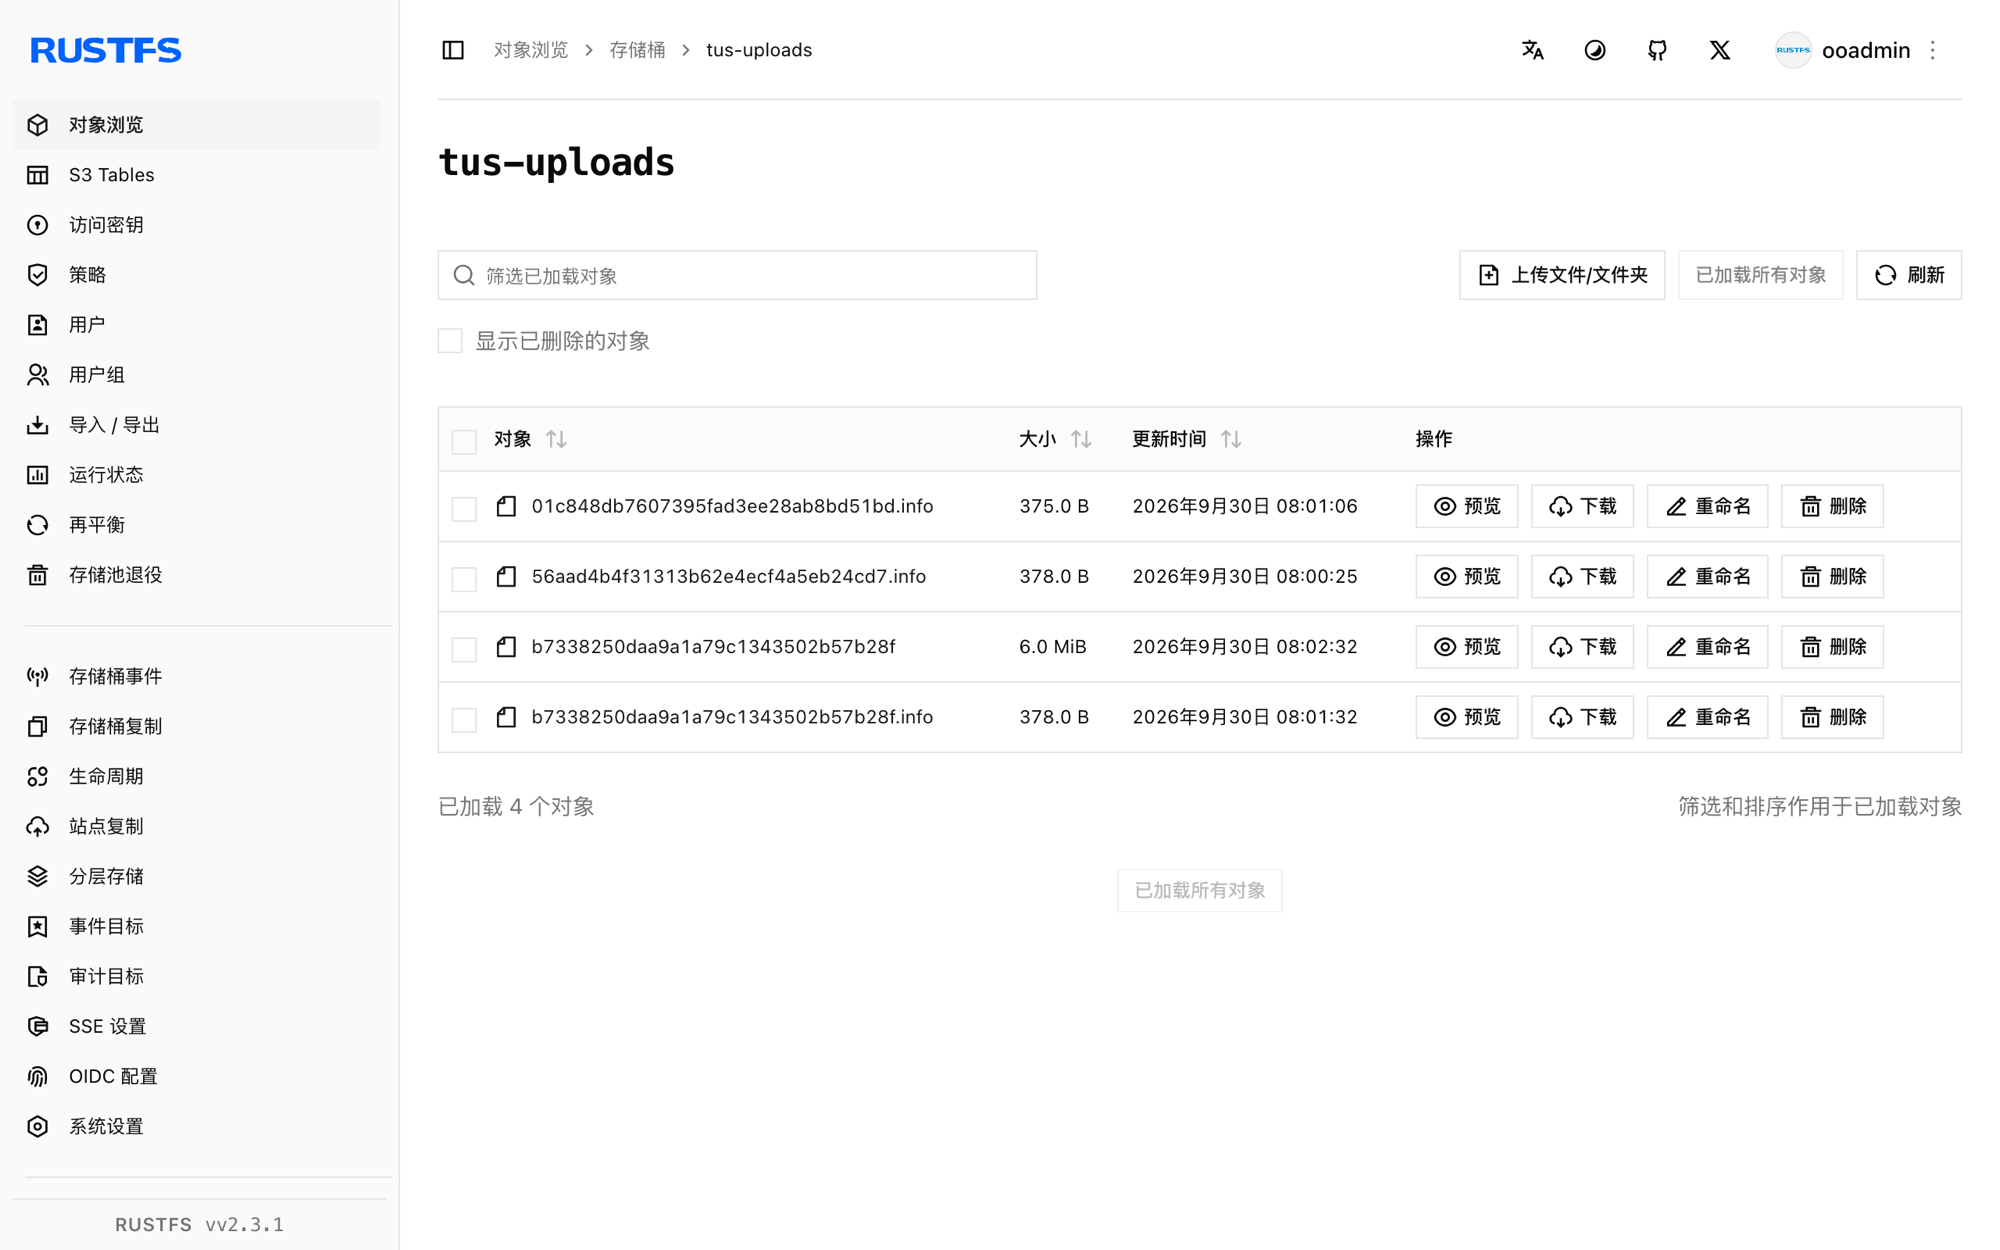The height and width of the screenshot is (1250, 2000).
Task: Click 上传文件/文件夹 upload button
Action: 1562,275
